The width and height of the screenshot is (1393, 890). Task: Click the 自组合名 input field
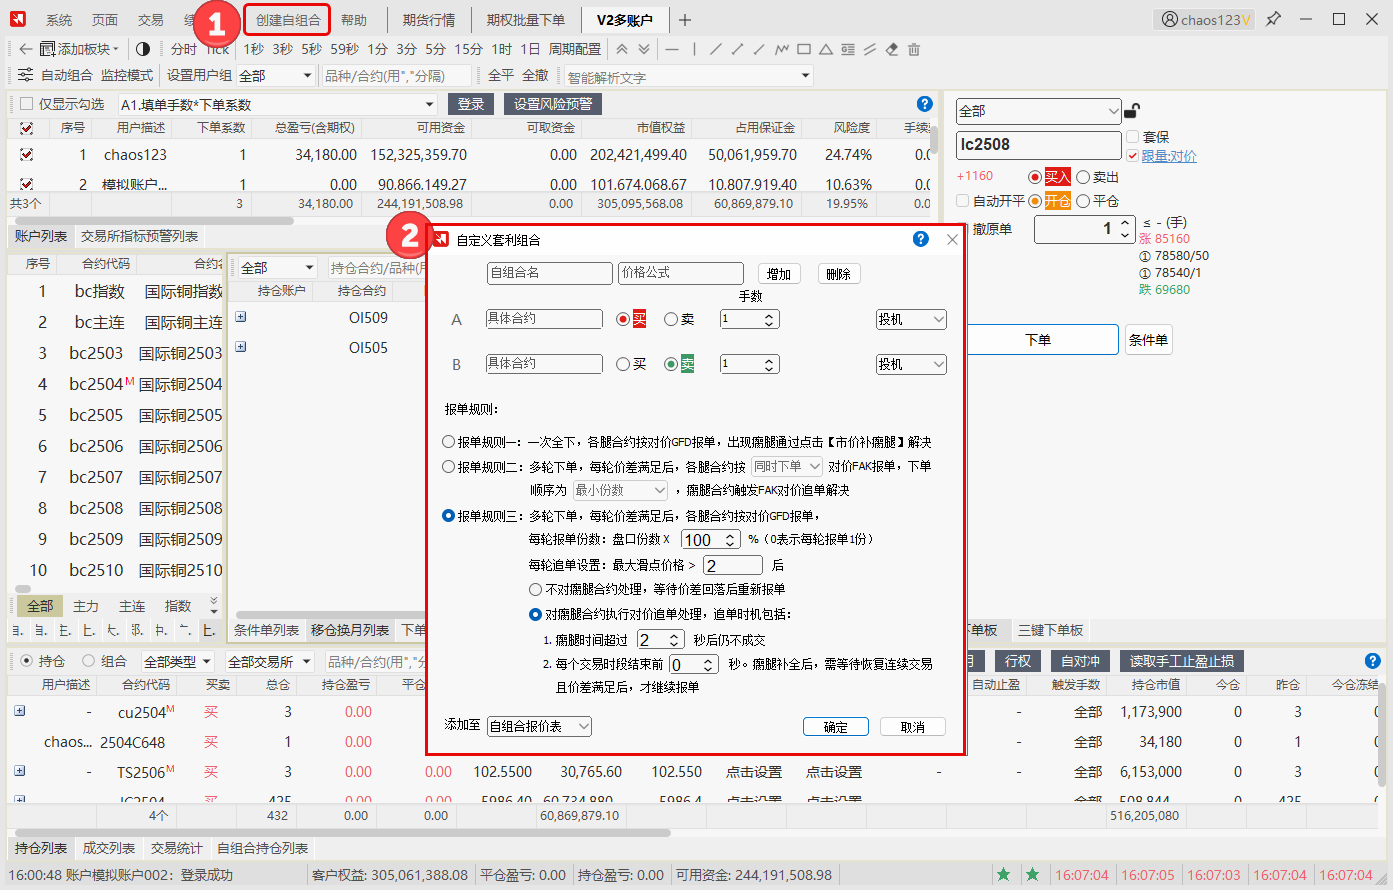[550, 273]
